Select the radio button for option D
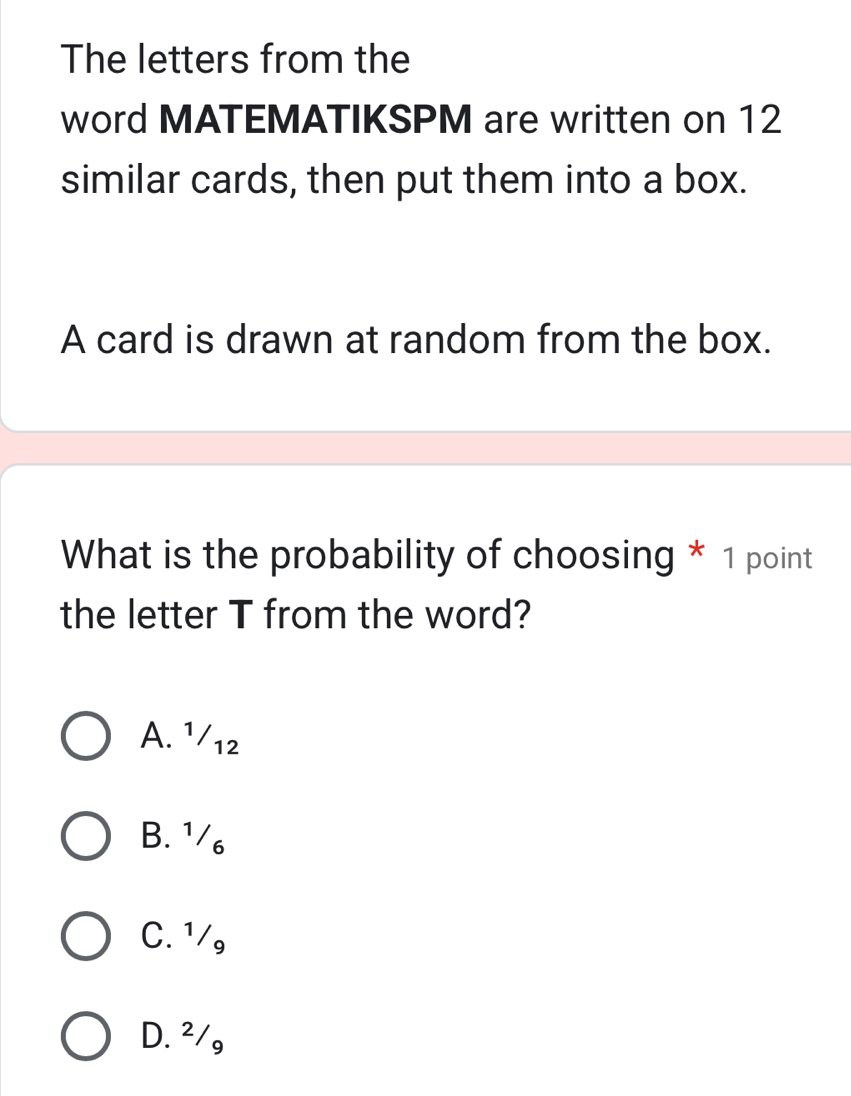 tap(85, 1038)
